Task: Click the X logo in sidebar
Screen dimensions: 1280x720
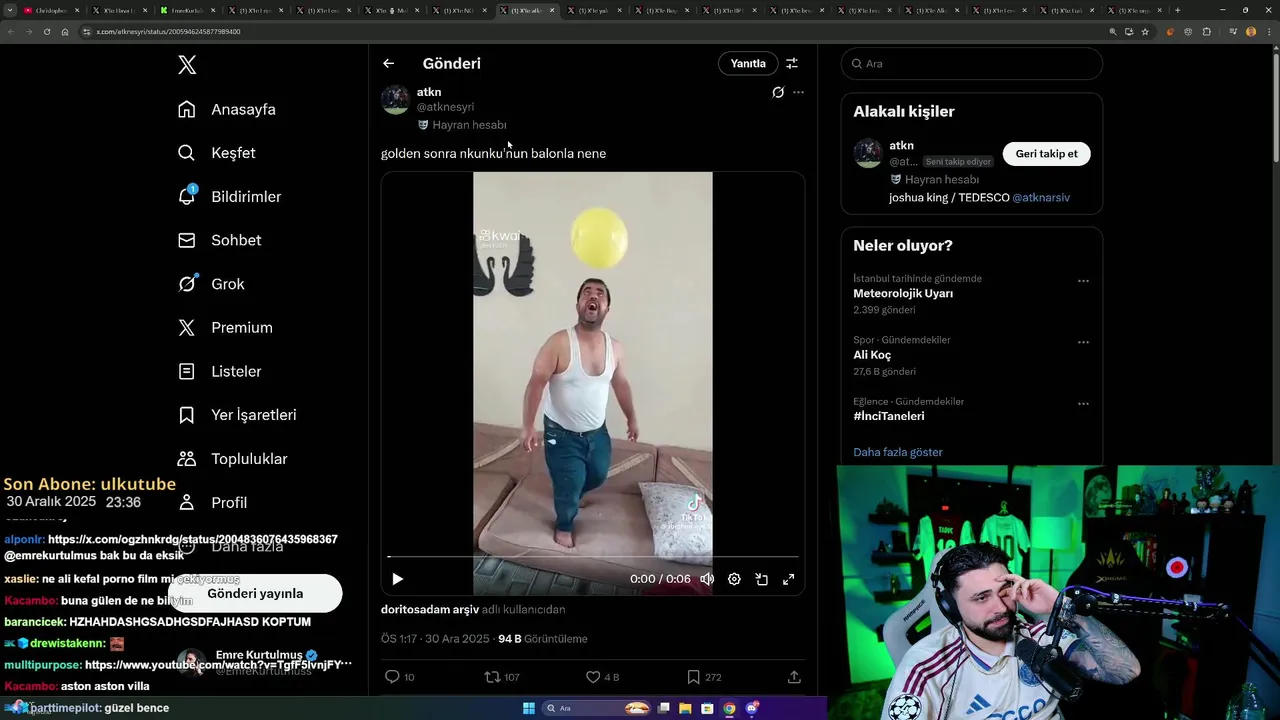Action: click(x=187, y=65)
